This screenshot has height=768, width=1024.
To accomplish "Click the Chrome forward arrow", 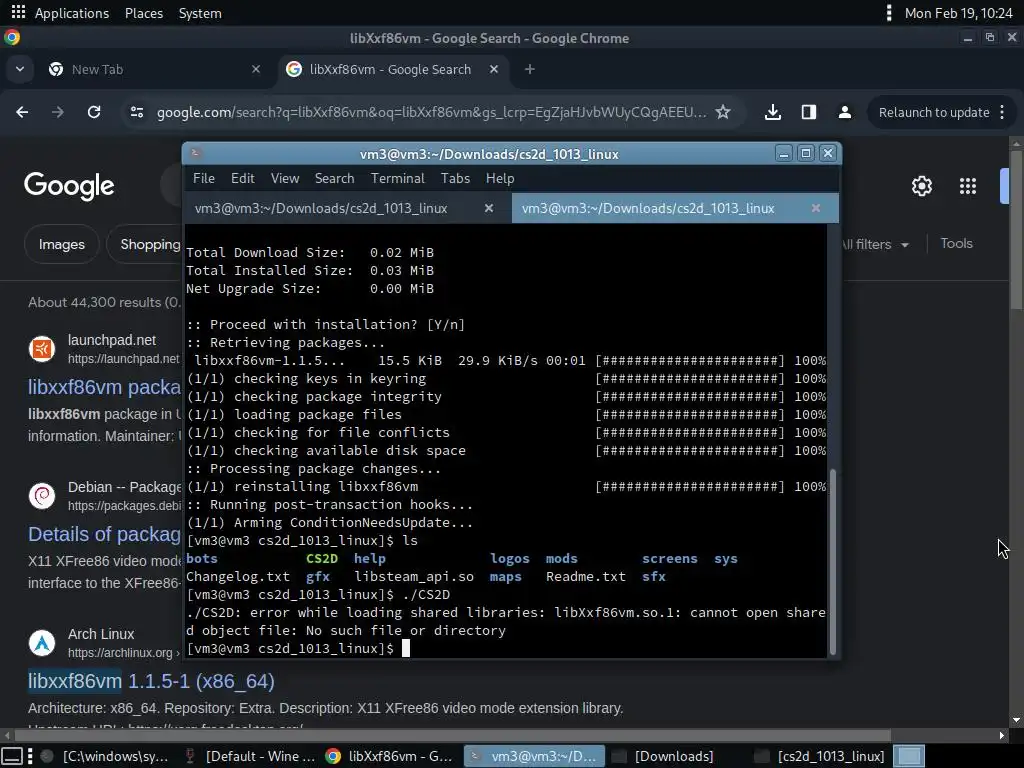I will pos(58,112).
